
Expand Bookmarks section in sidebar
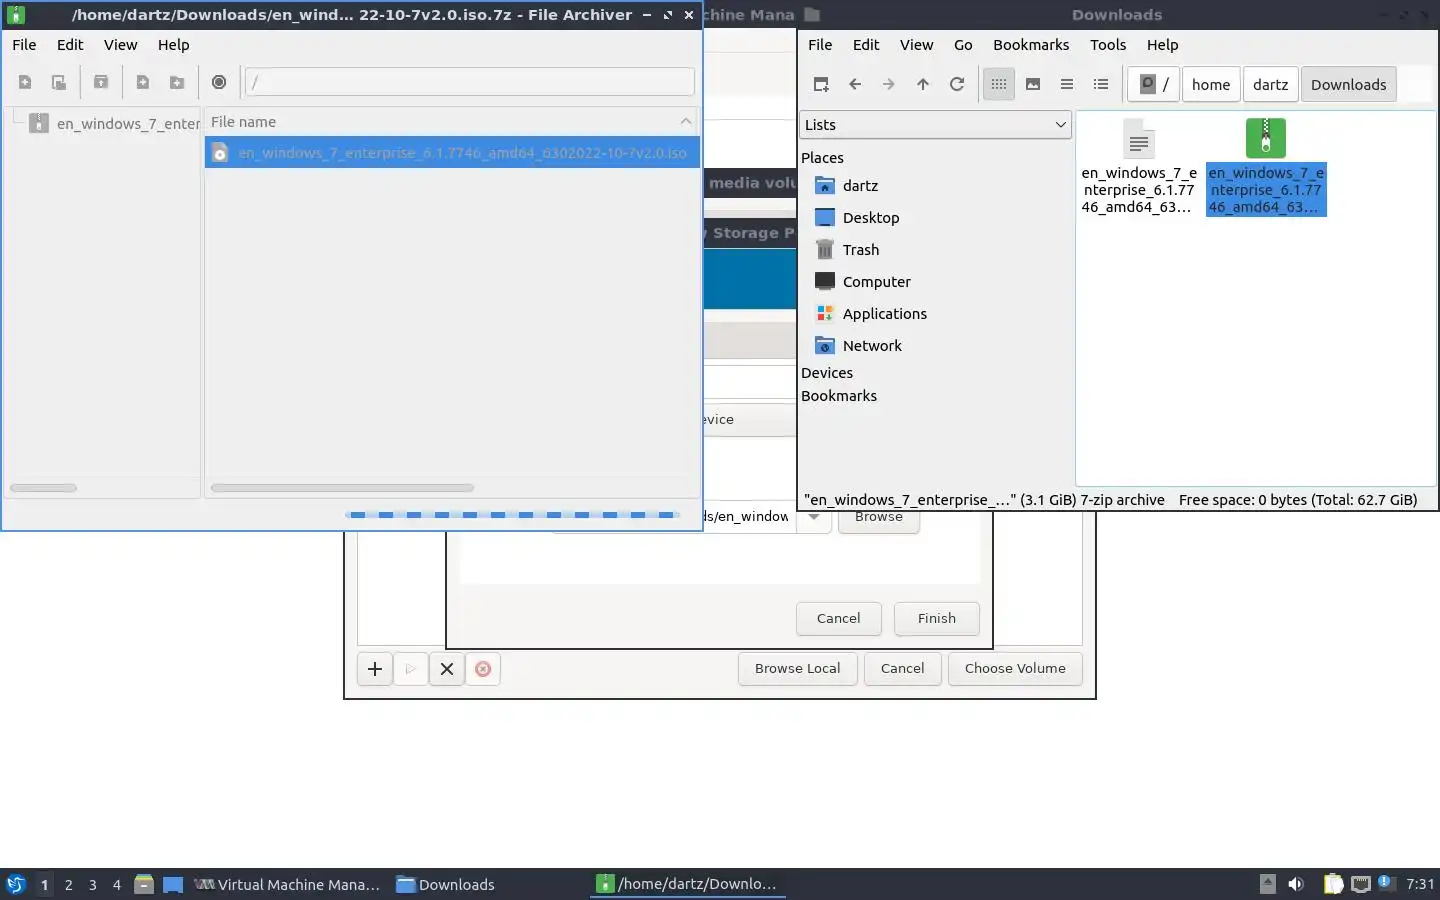(x=839, y=396)
